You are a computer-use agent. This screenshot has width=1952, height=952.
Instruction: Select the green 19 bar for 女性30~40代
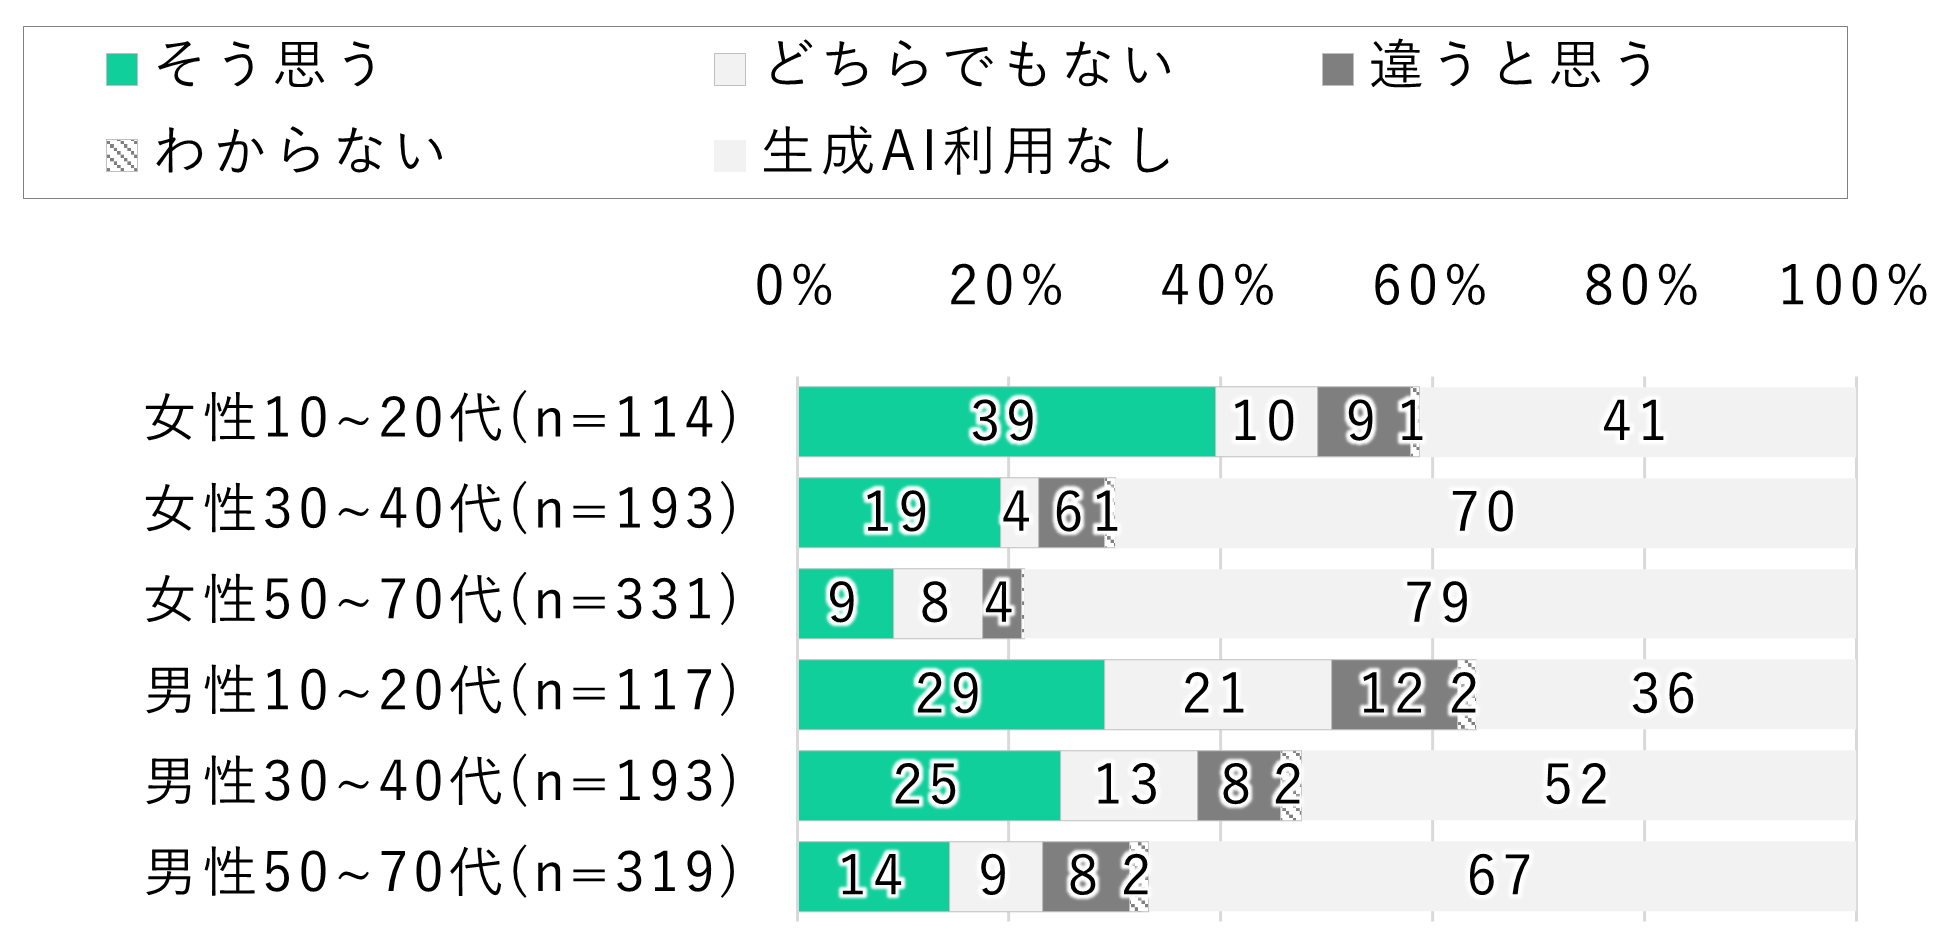tap(899, 512)
